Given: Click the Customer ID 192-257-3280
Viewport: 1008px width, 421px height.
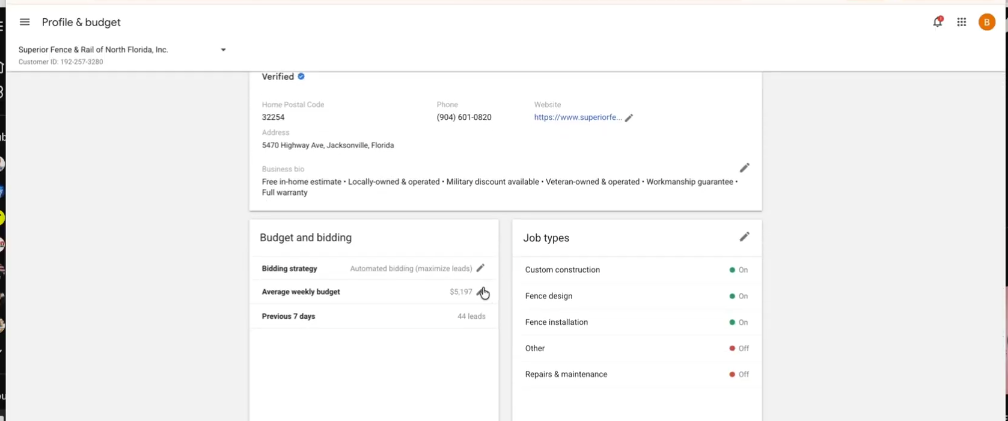Looking at the screenshot, I should pyautogui.click(x=60, y=62).
